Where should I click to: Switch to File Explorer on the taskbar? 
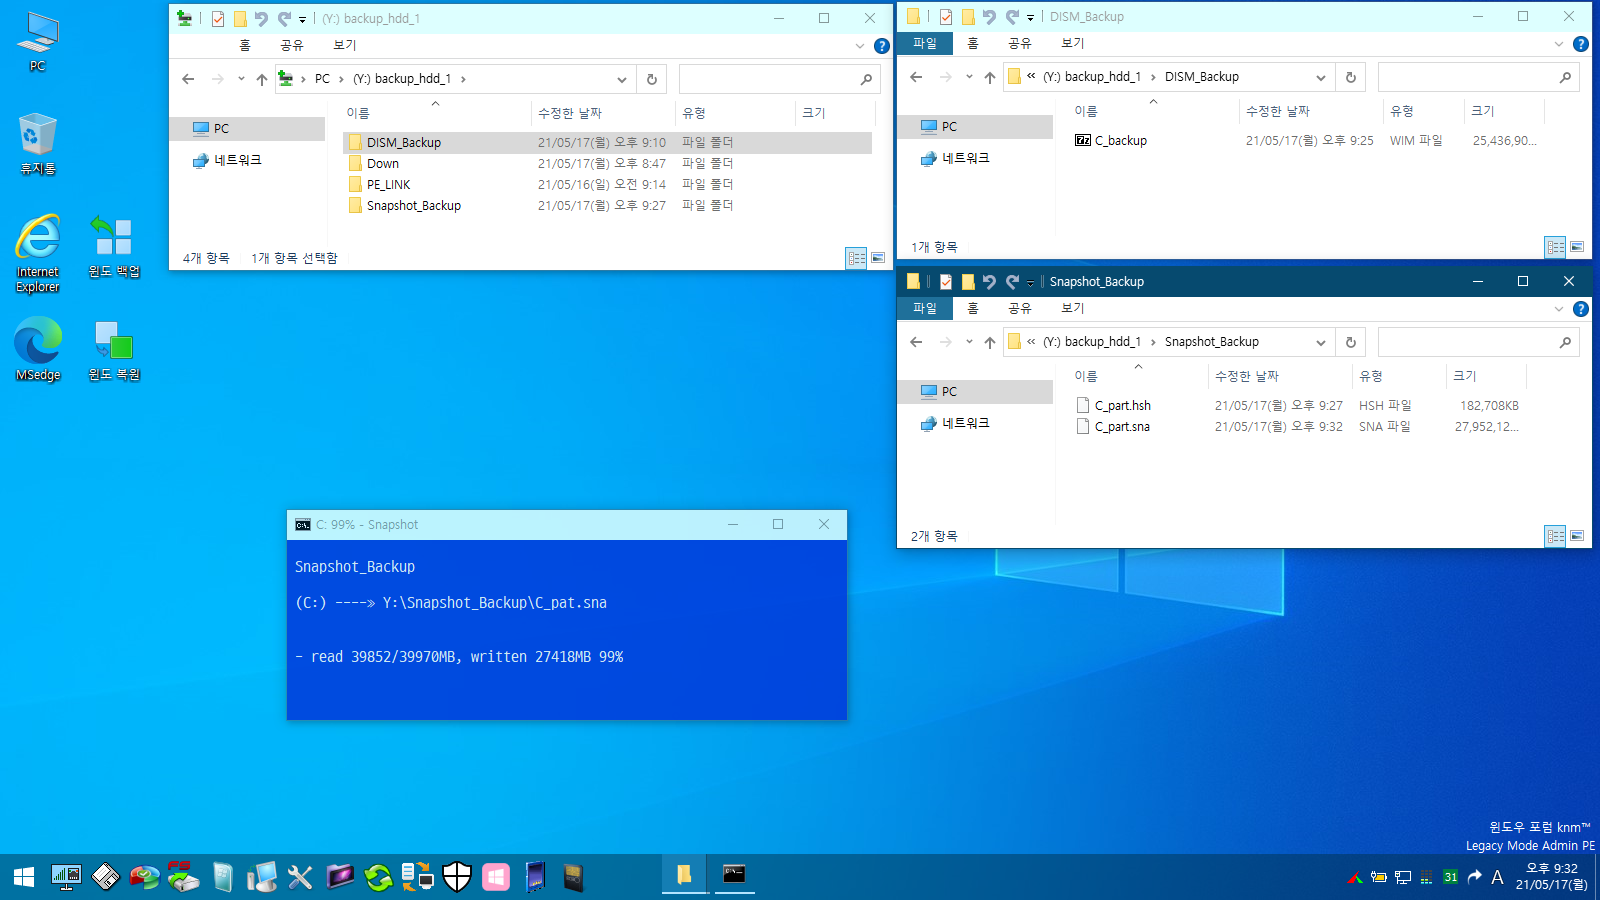[x=684, y=875]
